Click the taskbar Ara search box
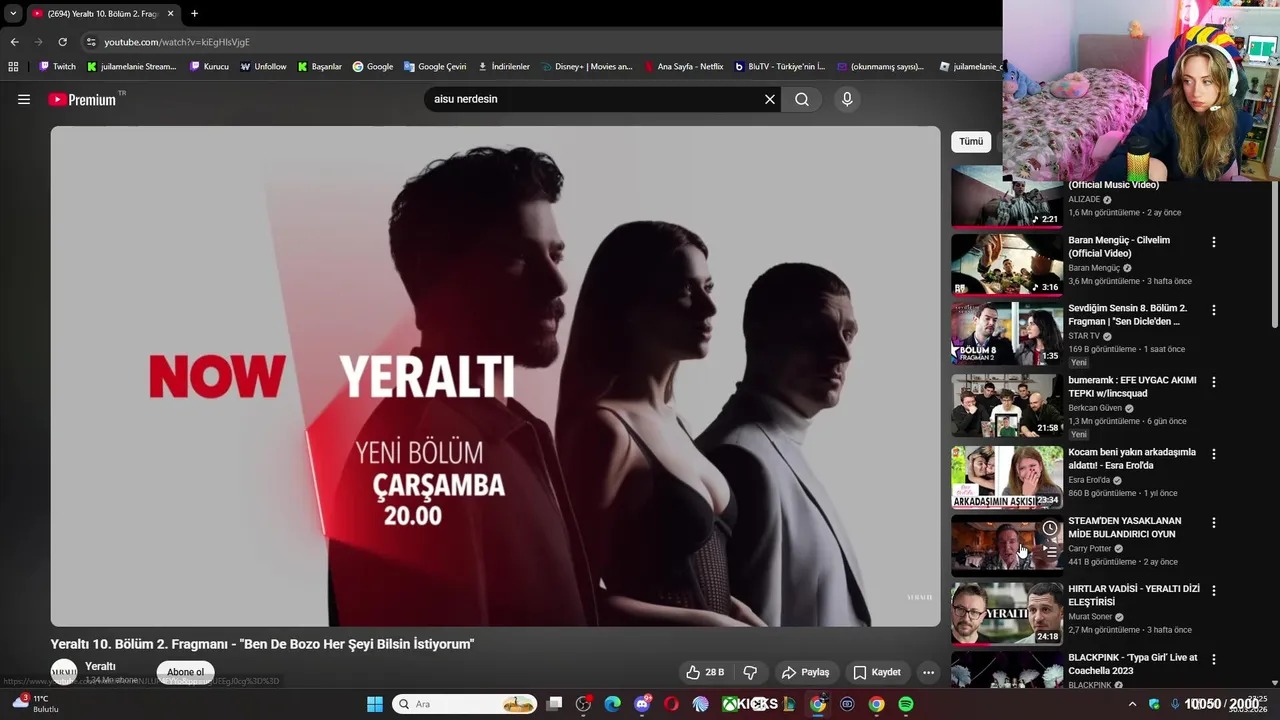 pyautogui.click(x=464, y=704)
